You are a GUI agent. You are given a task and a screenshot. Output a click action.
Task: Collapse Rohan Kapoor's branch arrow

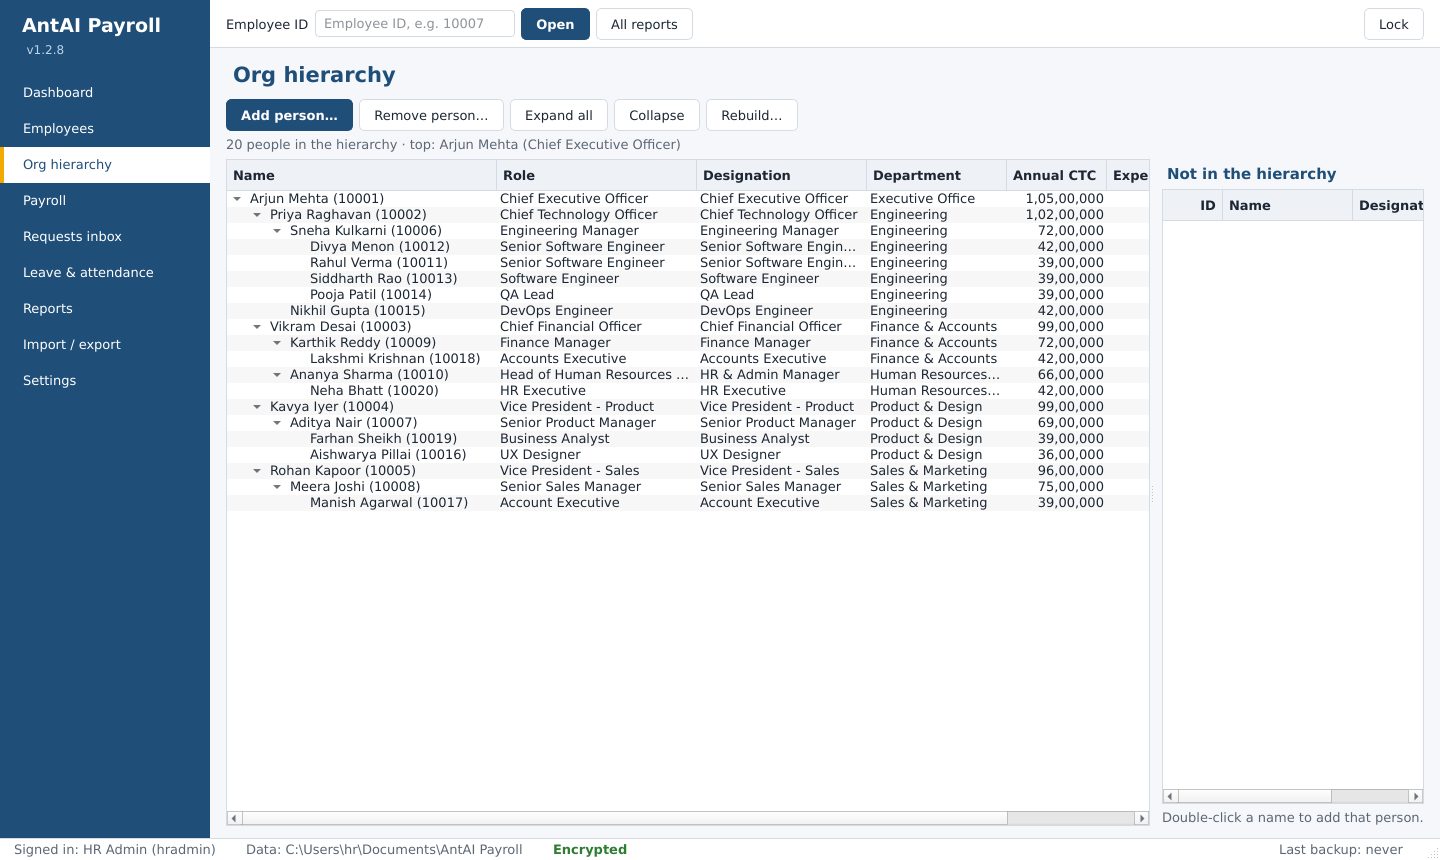coord(257,471)
